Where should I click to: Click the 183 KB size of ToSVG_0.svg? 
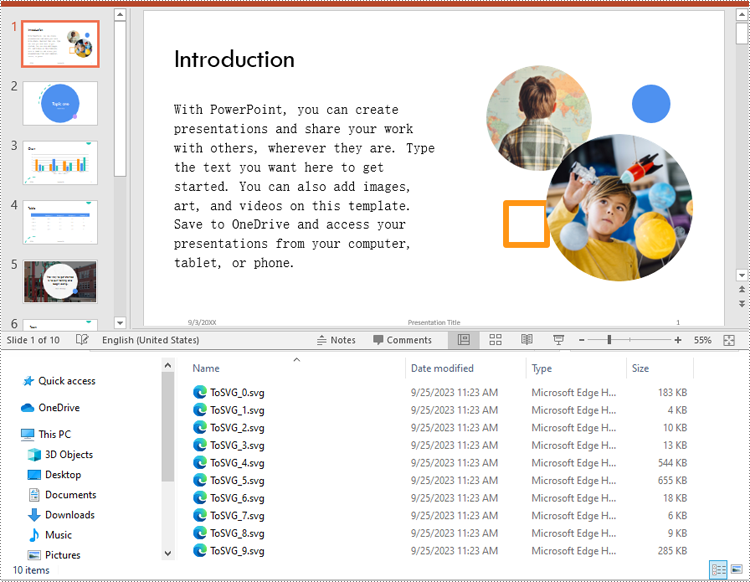(x=672, y=393)
